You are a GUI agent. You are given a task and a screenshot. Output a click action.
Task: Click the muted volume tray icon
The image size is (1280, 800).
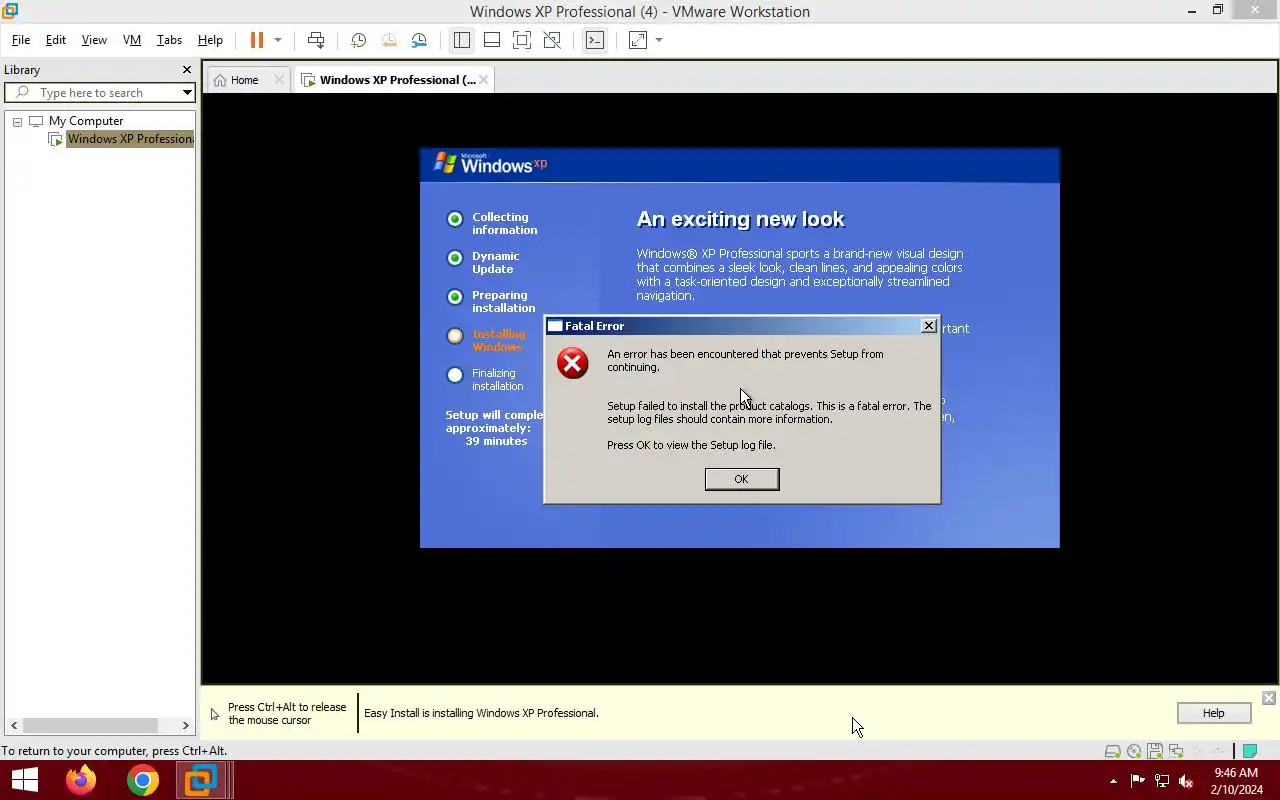coord(1186,781)
